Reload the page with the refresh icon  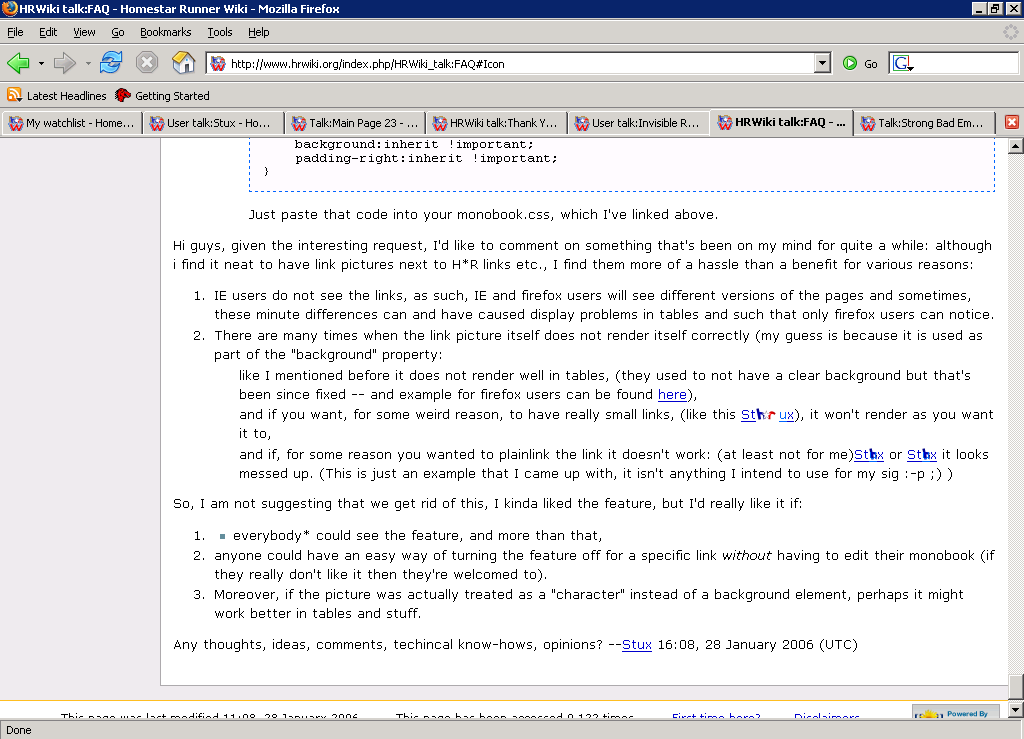pos(111,63)
